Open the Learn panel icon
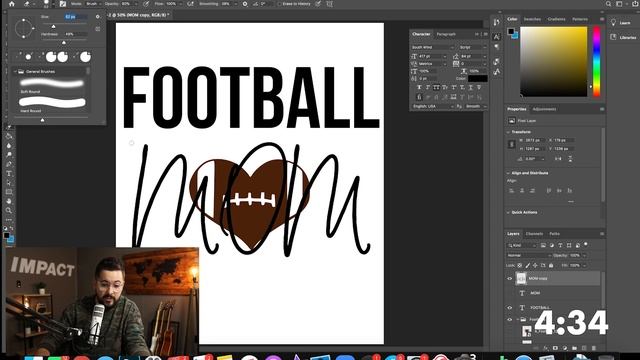Screen dimensions: 640x360 613,23
